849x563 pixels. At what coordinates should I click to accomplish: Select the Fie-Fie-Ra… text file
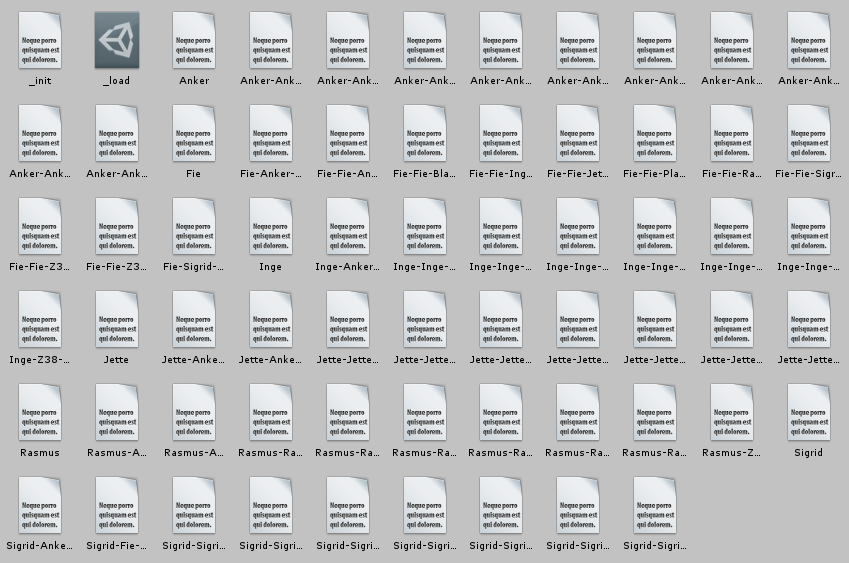click(732, 134)
